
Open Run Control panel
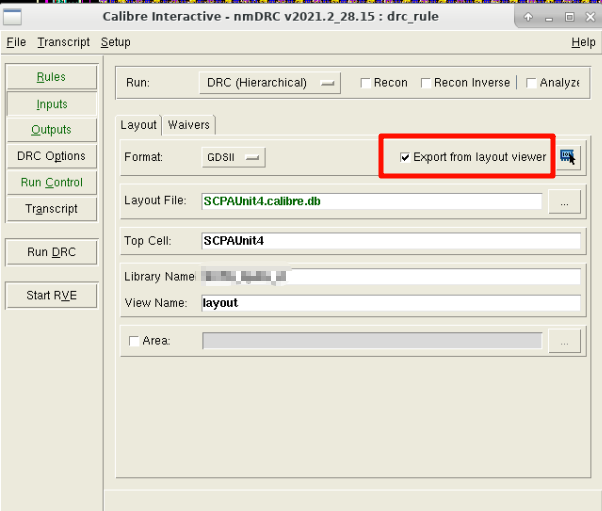(51, 182)
